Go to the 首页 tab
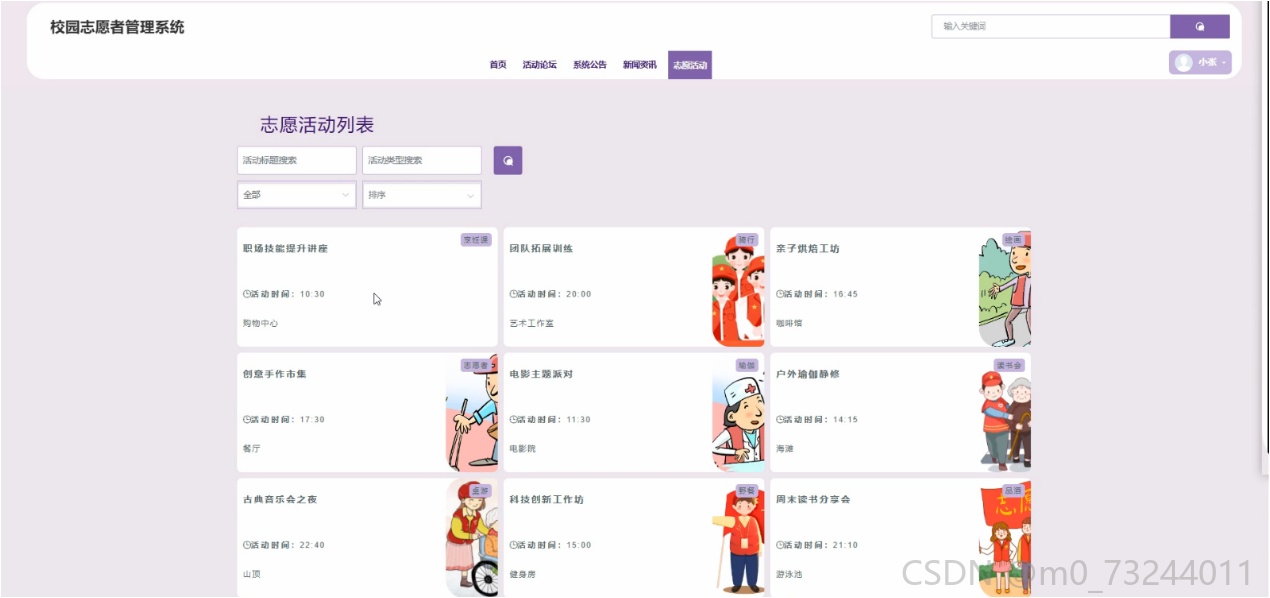 pos(498,65)
